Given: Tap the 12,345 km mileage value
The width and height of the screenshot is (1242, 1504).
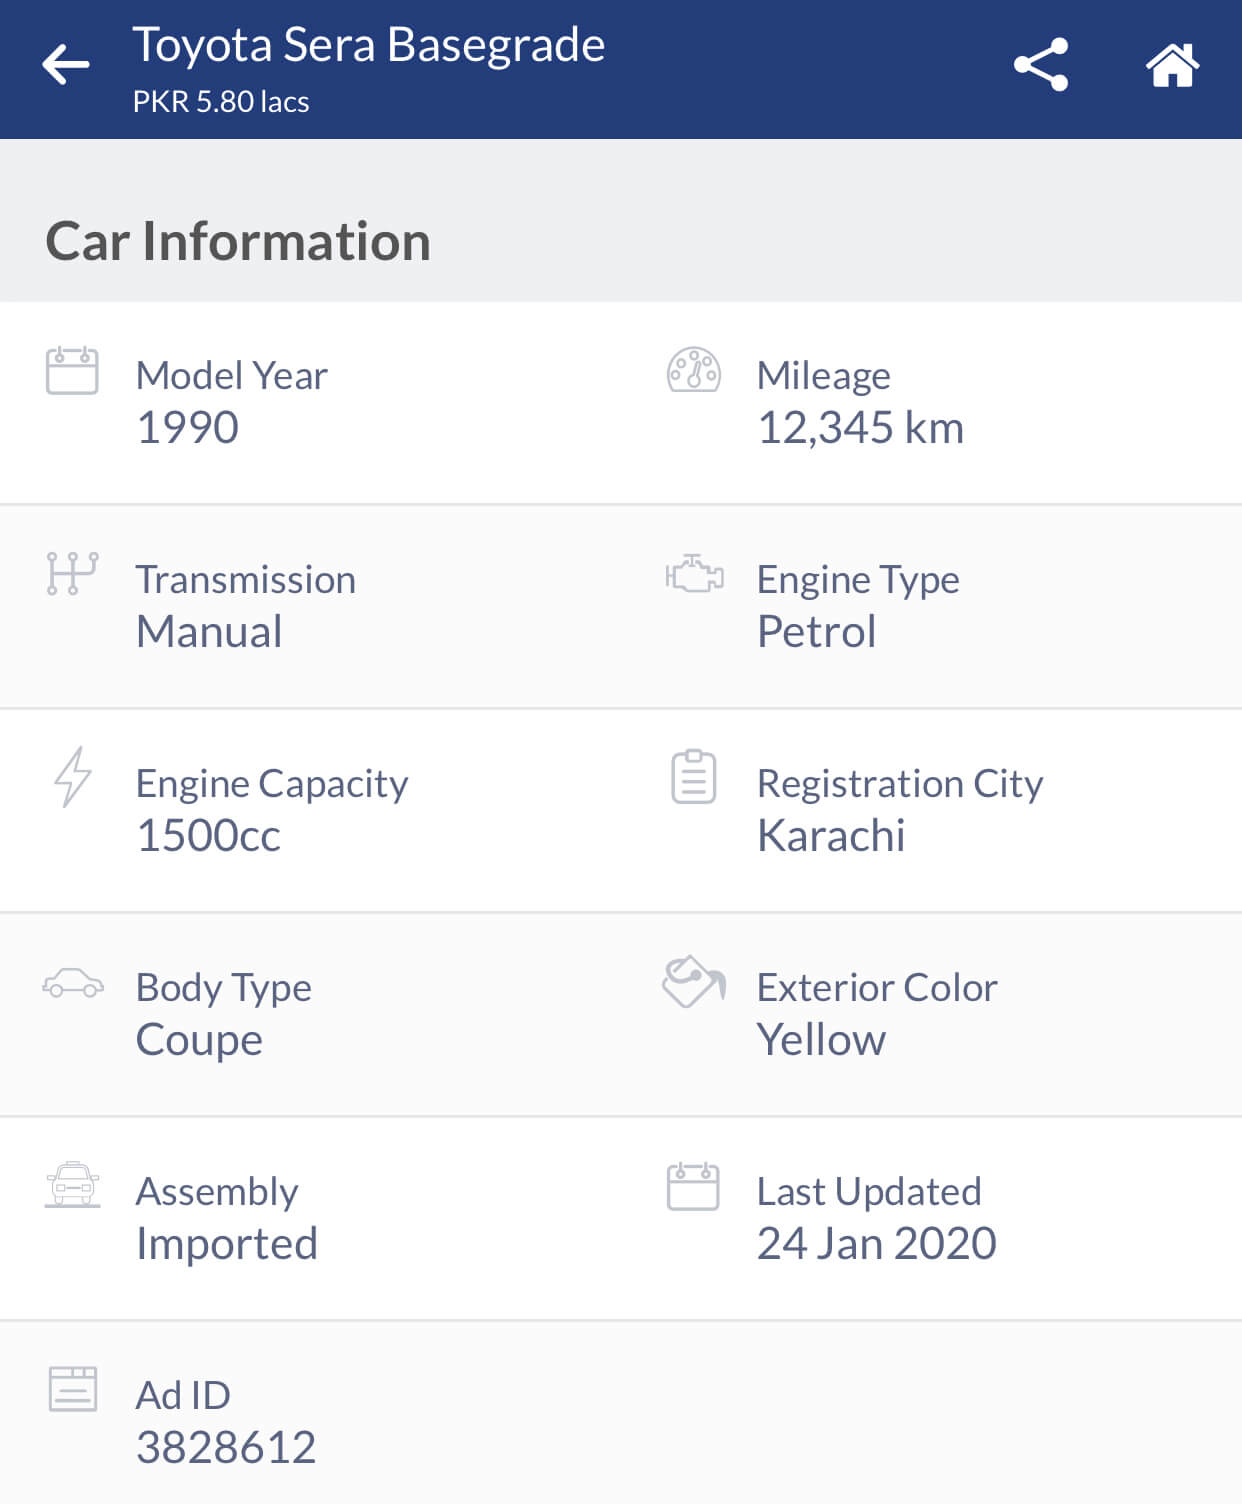Looking at the screenshot, I should [860, 428].
